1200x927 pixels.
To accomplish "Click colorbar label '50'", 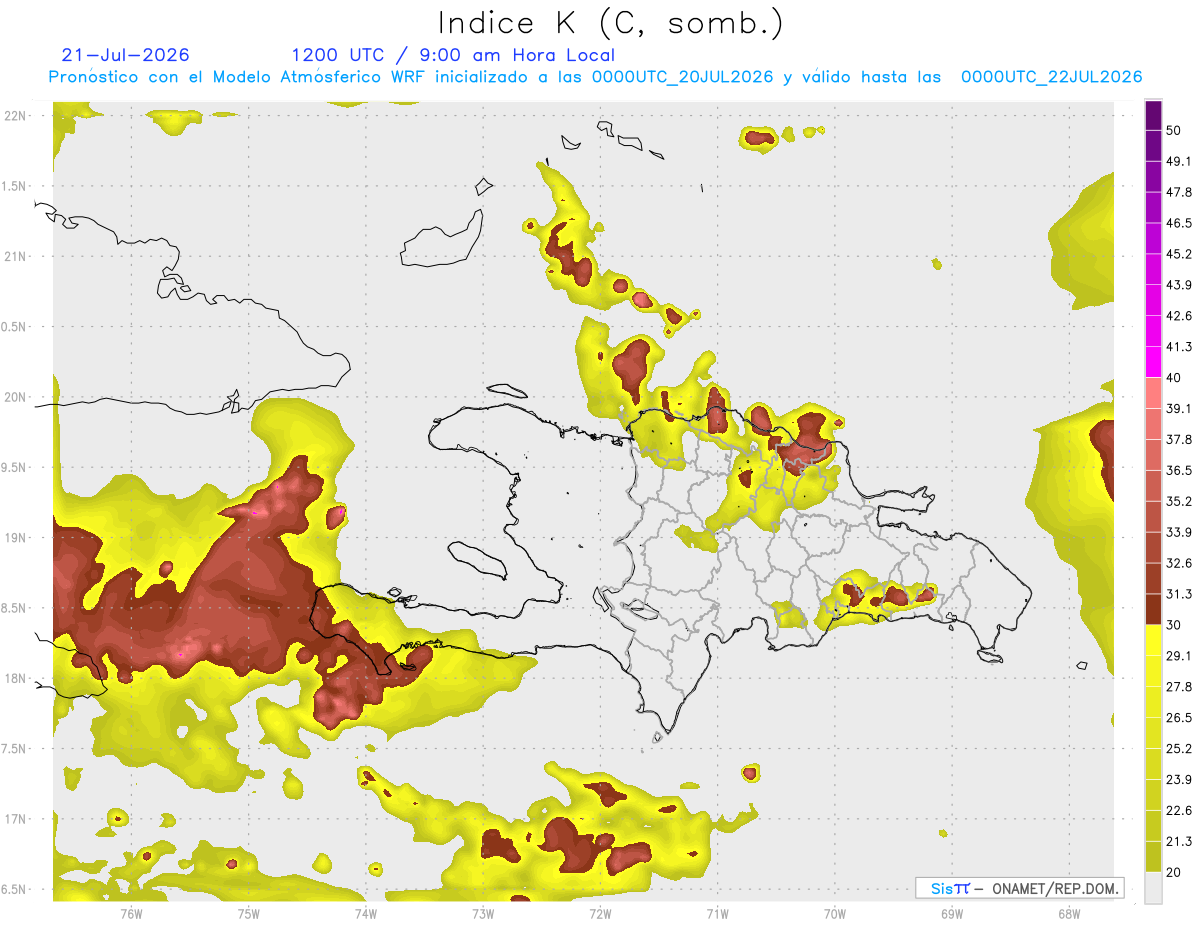I will pos(1174,130).
